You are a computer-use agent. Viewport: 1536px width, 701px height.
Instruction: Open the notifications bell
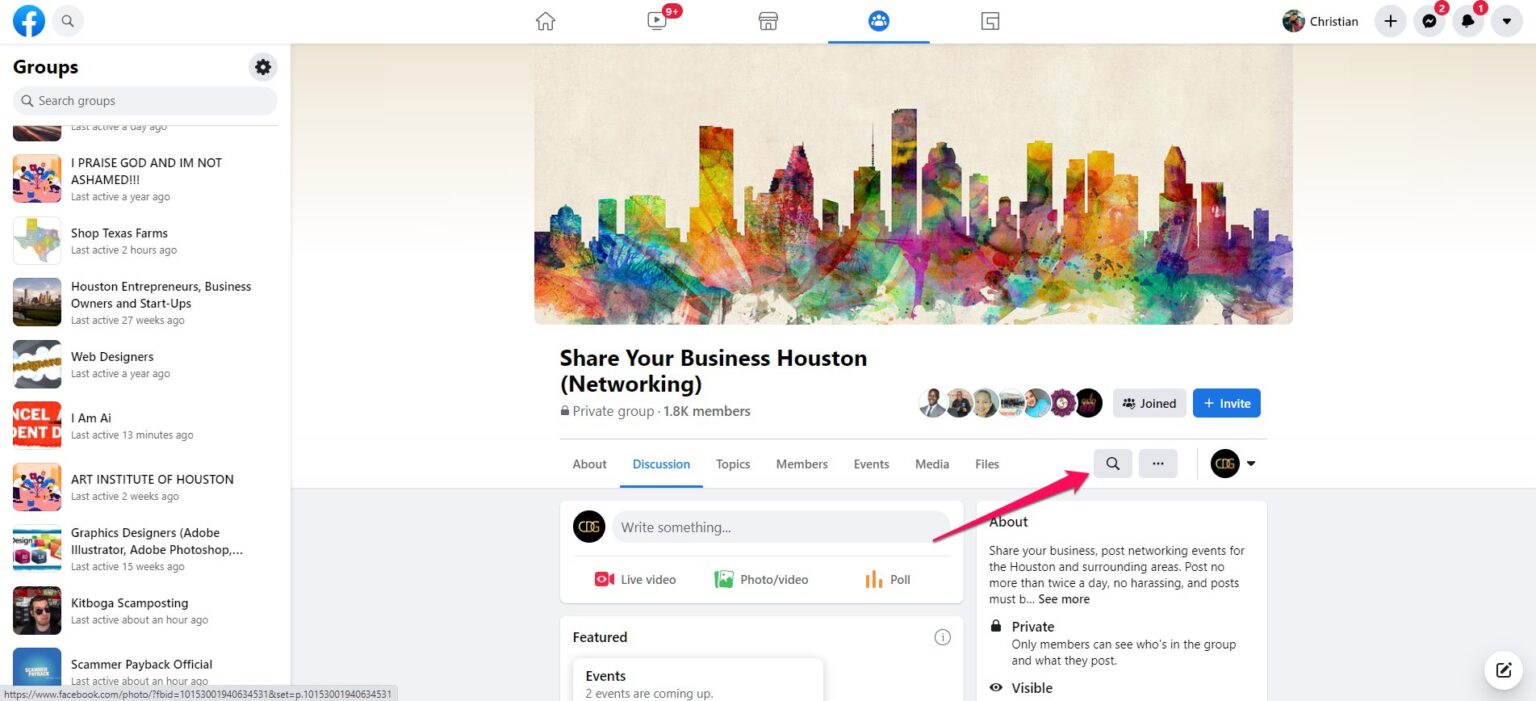click(1468, 21)
